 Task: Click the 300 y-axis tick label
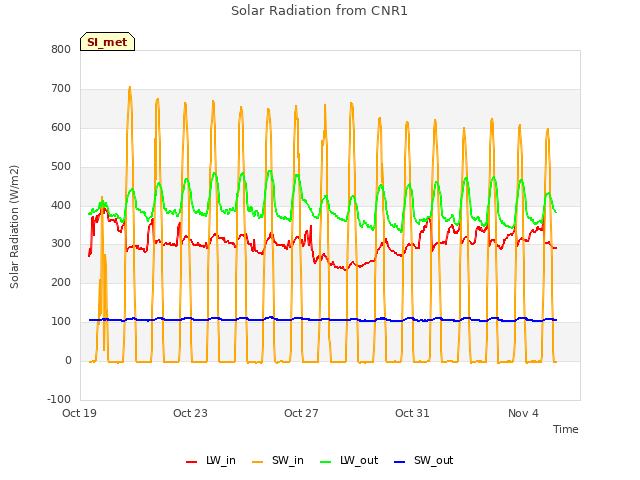coord(61,244)
